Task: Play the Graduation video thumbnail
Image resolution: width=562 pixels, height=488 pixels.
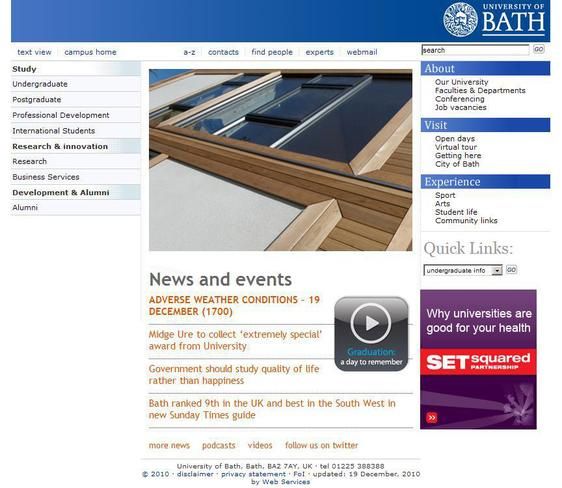Action: click(x=371, y=334)
